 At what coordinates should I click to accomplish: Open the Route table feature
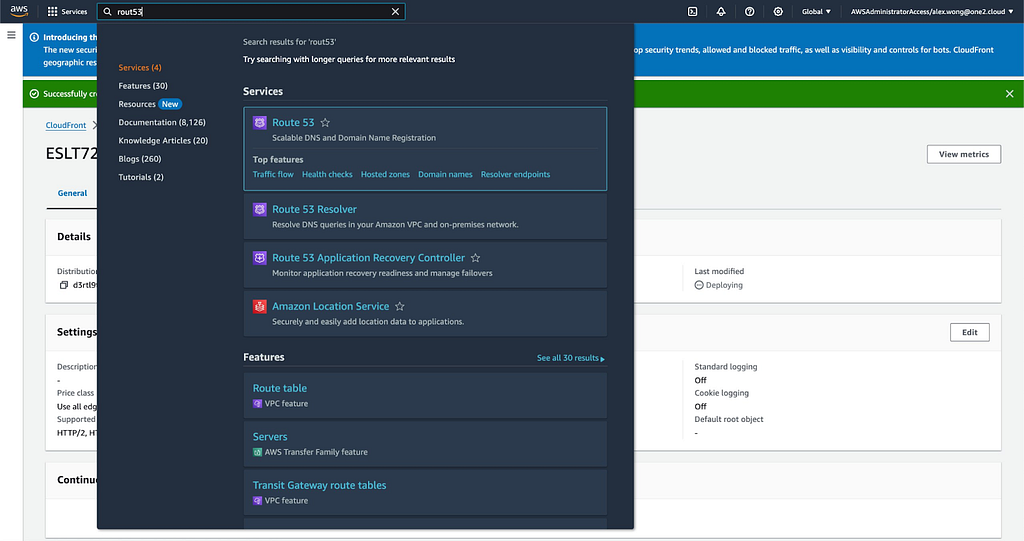pos(280,388)
